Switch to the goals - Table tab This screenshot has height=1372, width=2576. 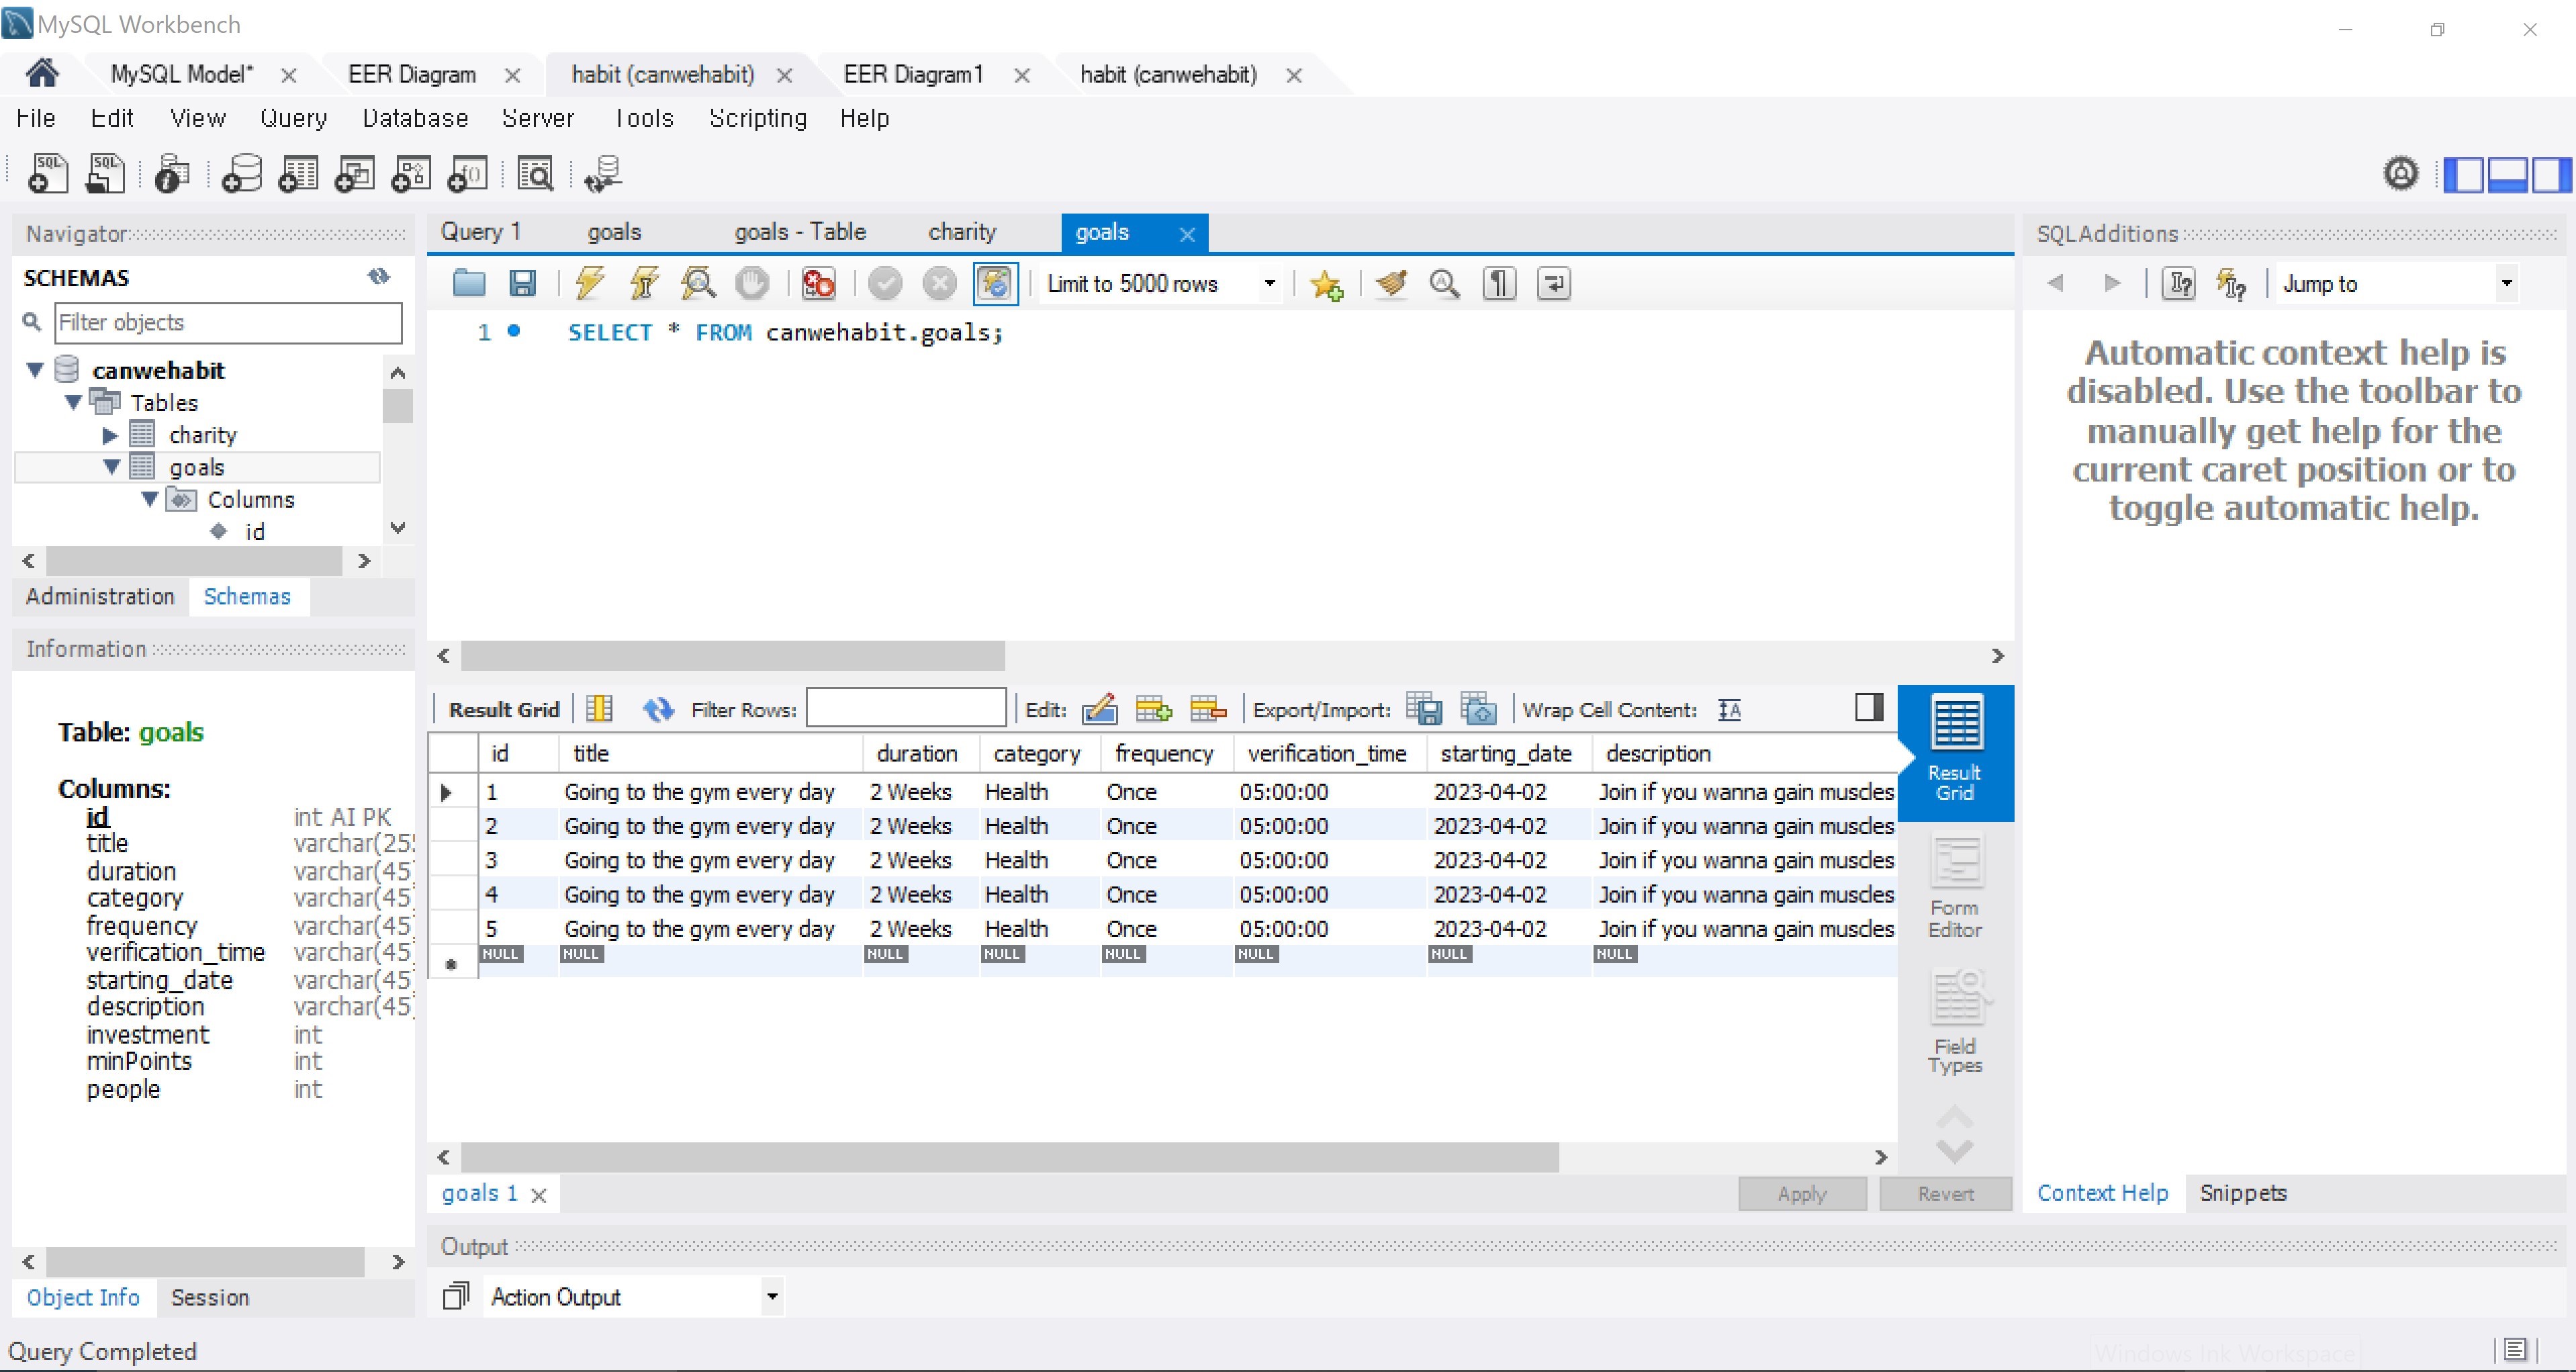point(799,232)
